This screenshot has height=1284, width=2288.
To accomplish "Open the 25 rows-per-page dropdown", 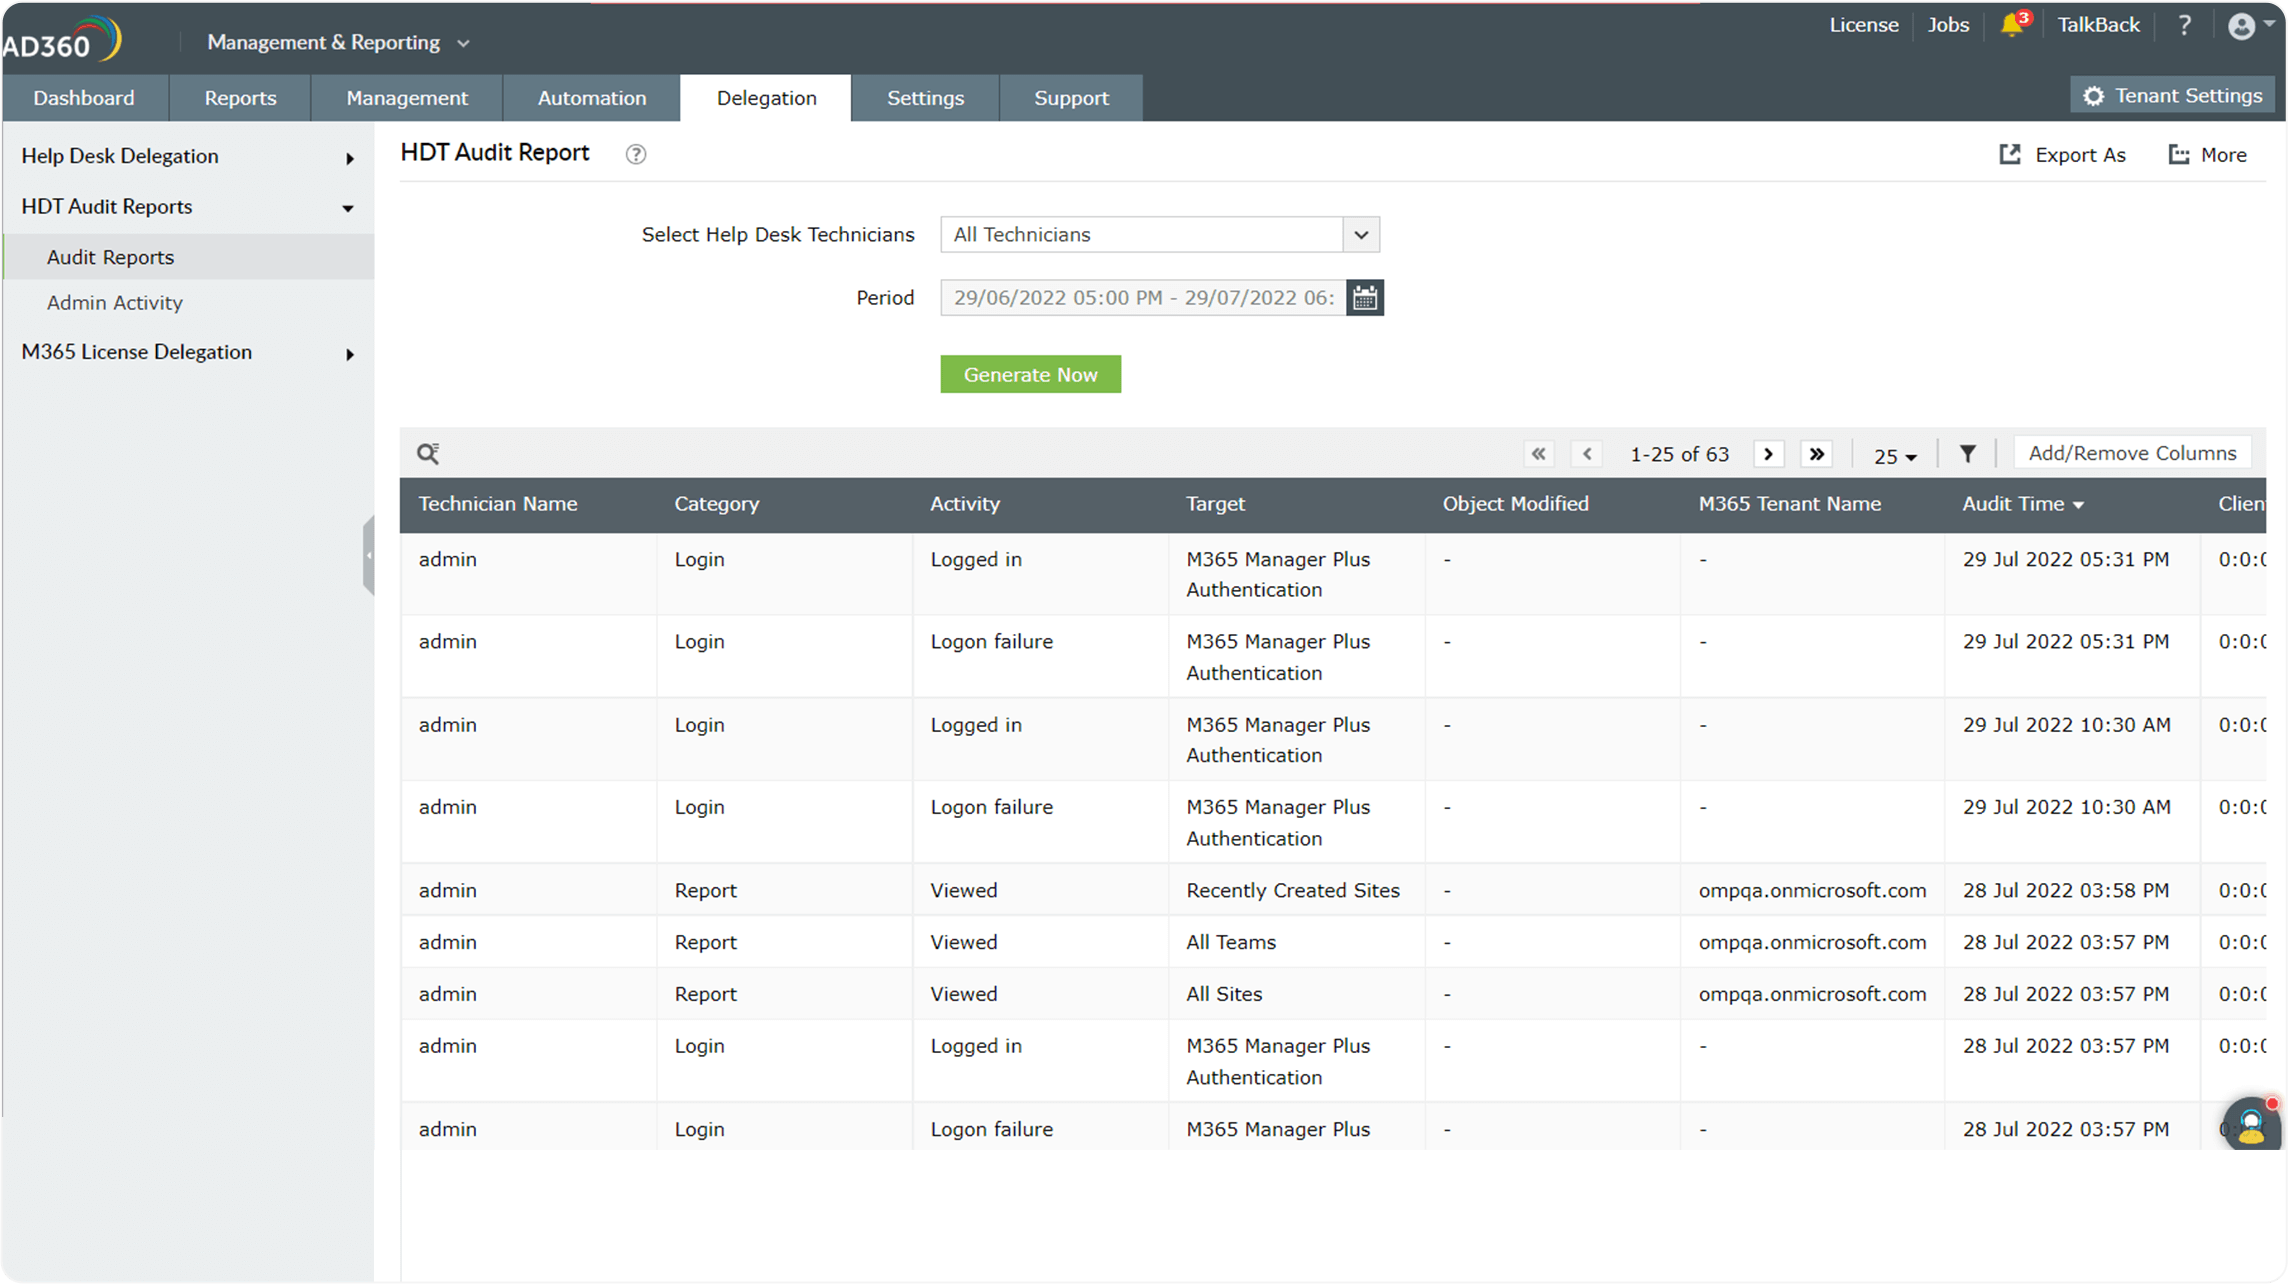I will tap(1894, 456).
